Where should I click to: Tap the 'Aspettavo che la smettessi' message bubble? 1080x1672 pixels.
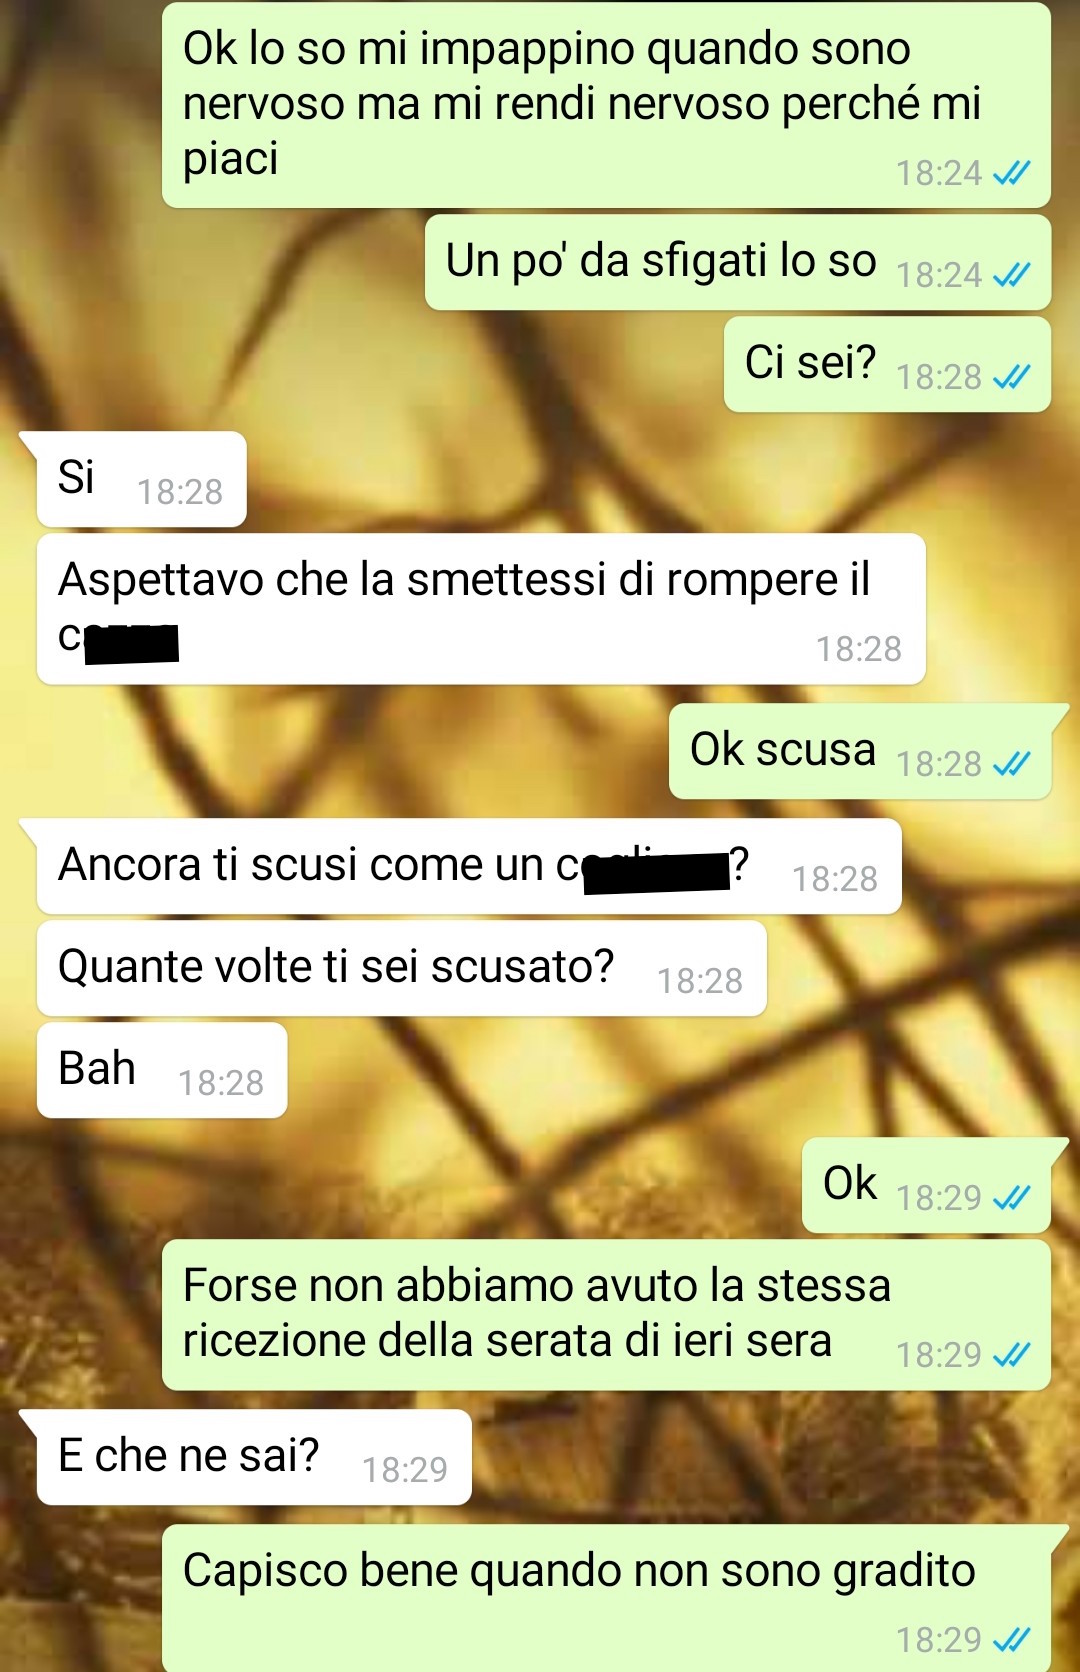pyautogui.click(x=481, y=609)
